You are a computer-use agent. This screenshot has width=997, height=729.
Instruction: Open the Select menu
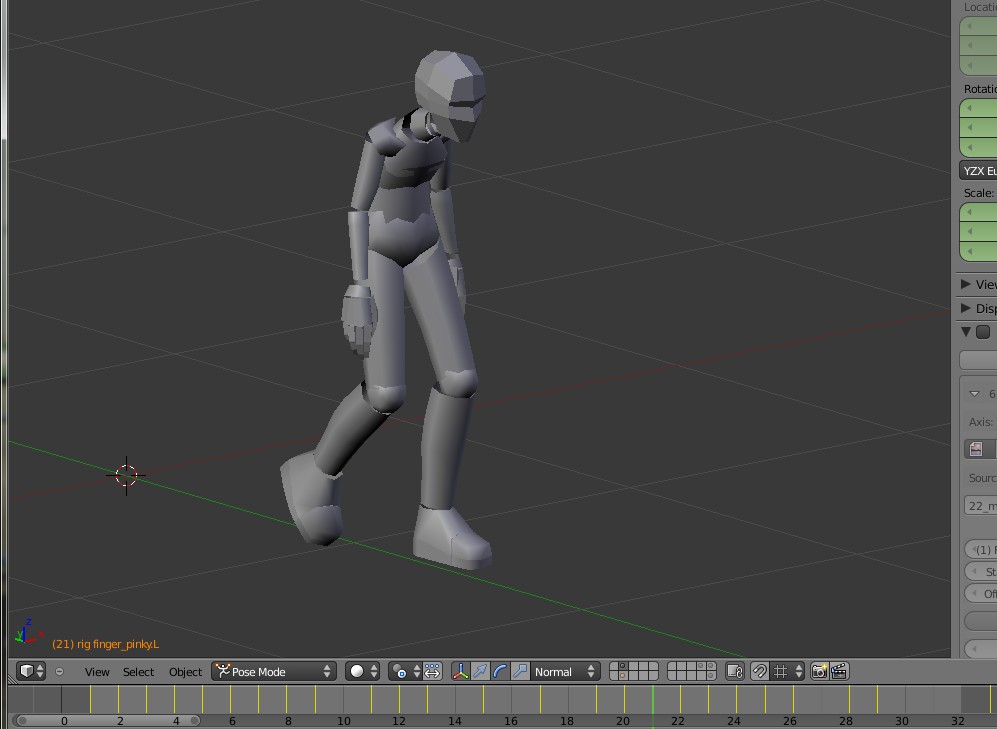[x=138, y=671]
